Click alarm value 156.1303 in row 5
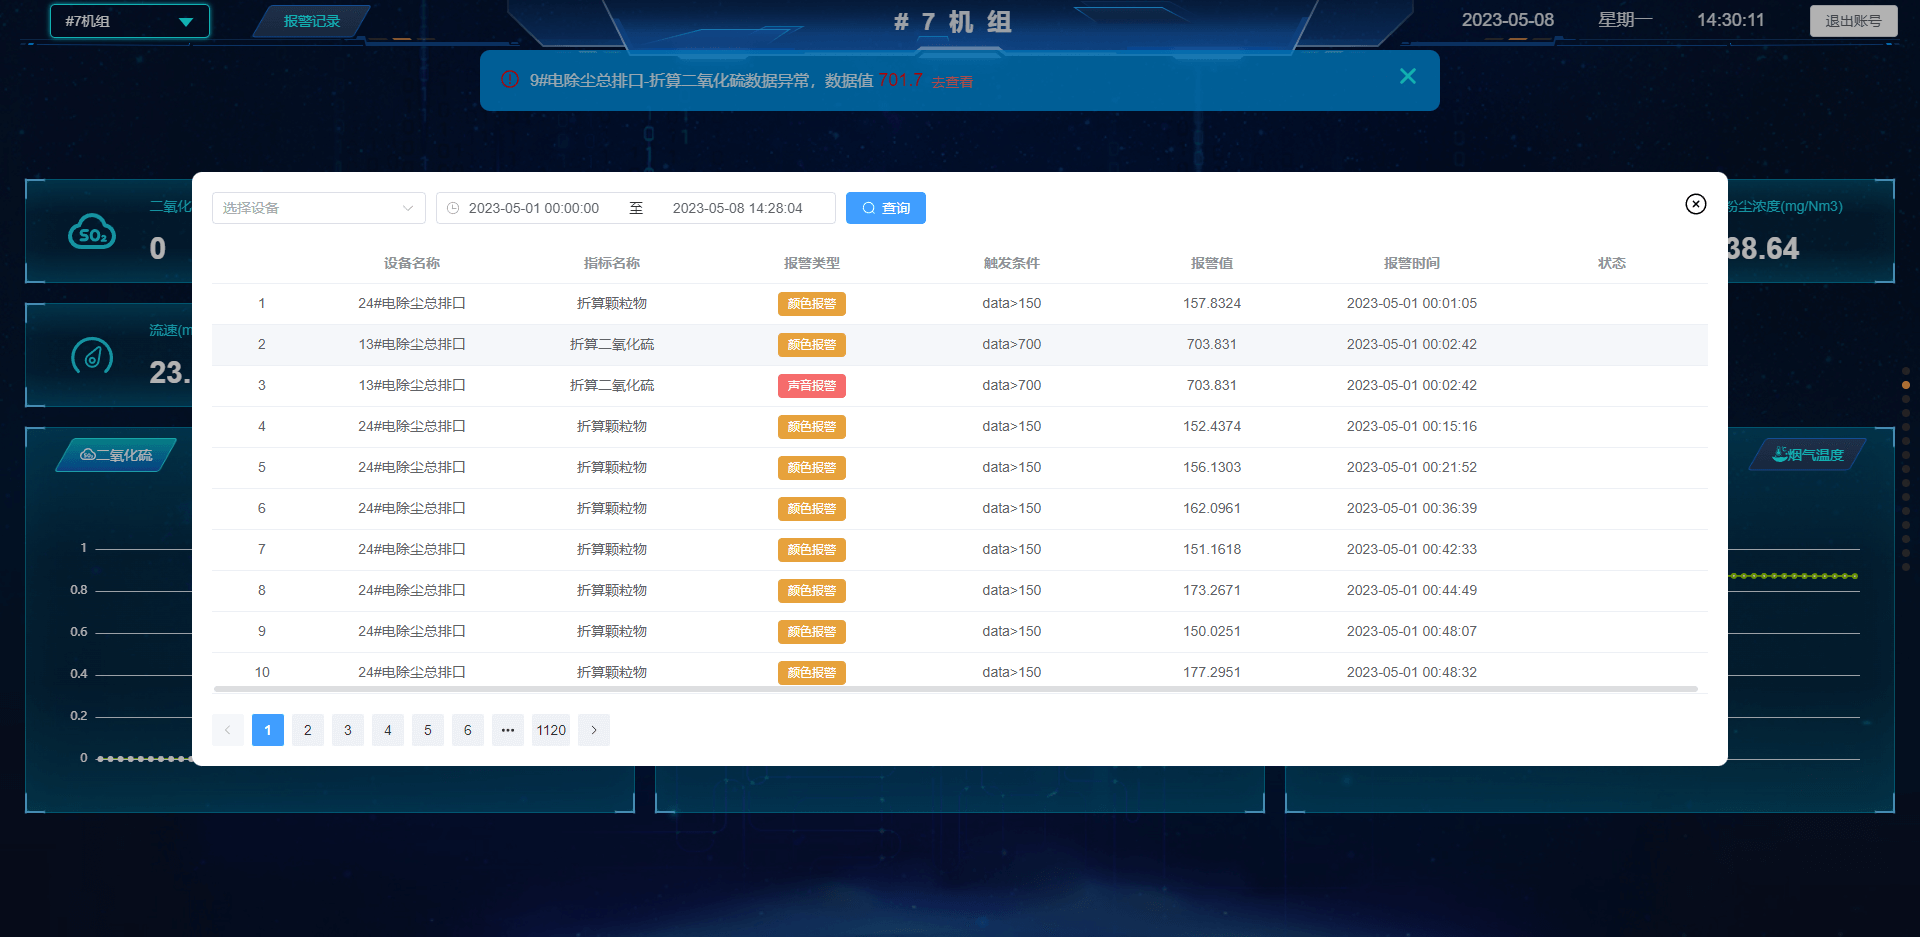The width and height of the screenshot is (1920, 937). tap(1212, 467)
